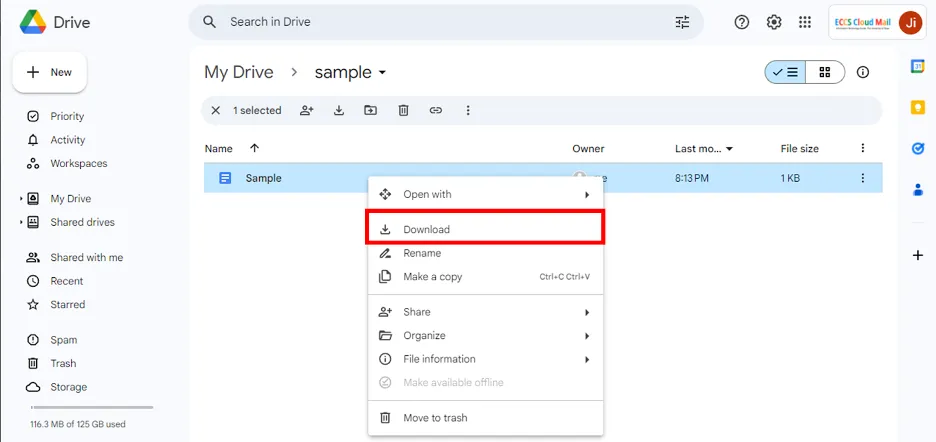
Task: Open the help question mark icon
Action: [x=742, y=22]
